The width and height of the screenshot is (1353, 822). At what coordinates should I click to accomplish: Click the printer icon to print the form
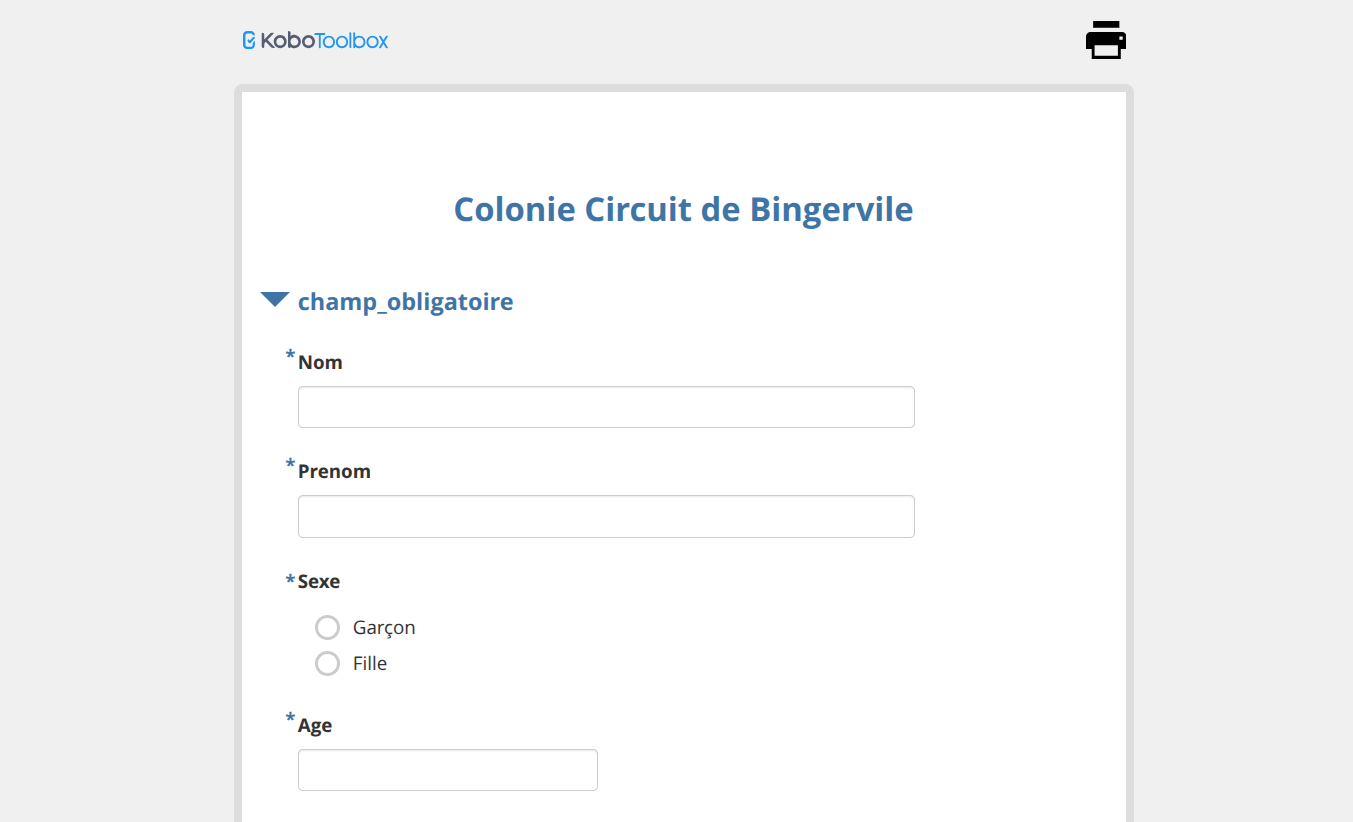(1105, 40)
